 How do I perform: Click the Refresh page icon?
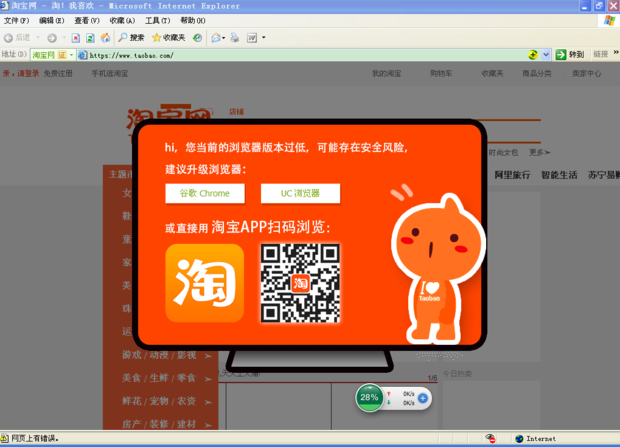point(90,38)
